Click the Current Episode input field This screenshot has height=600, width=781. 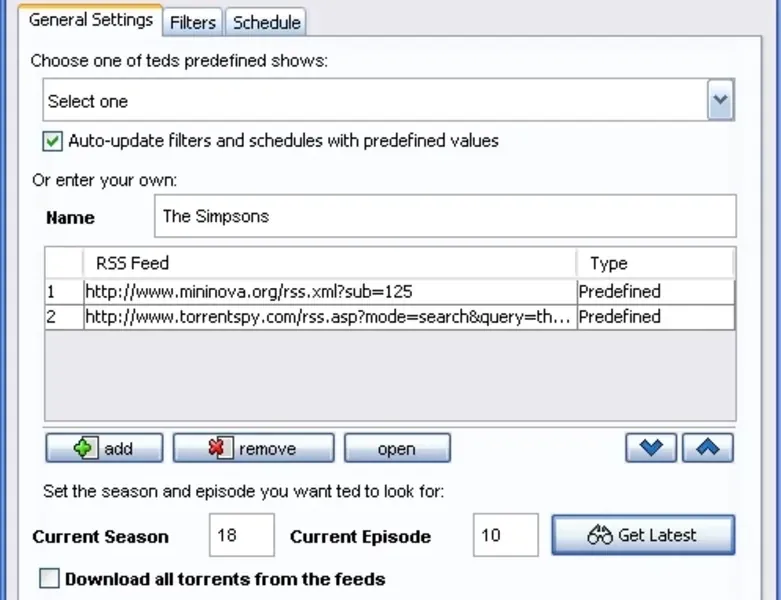[506, 535]
